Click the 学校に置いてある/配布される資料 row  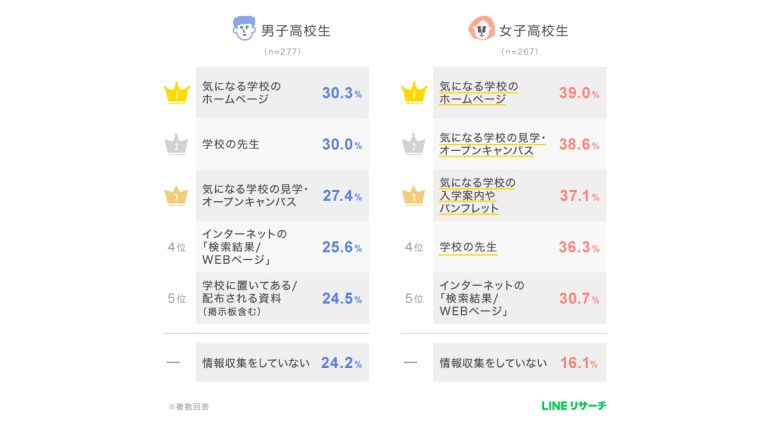click(282, 298)
